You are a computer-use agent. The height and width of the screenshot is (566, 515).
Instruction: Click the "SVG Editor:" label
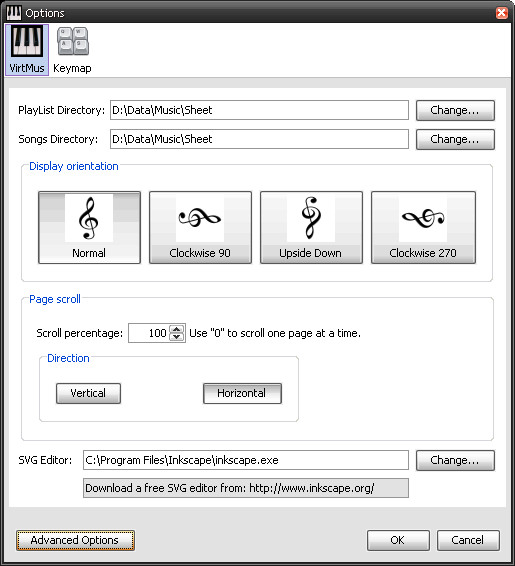click(45, 460)
